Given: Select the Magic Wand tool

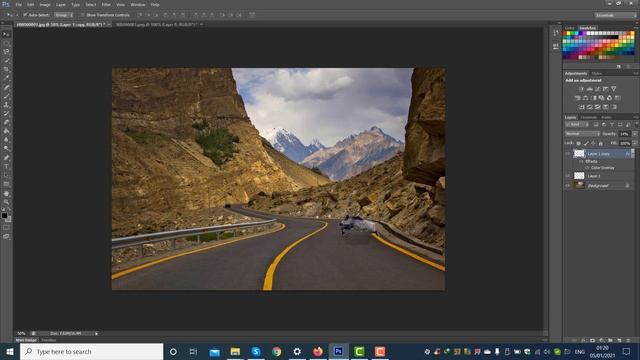Looking at the screenshot, I should [x=6, y=61].
